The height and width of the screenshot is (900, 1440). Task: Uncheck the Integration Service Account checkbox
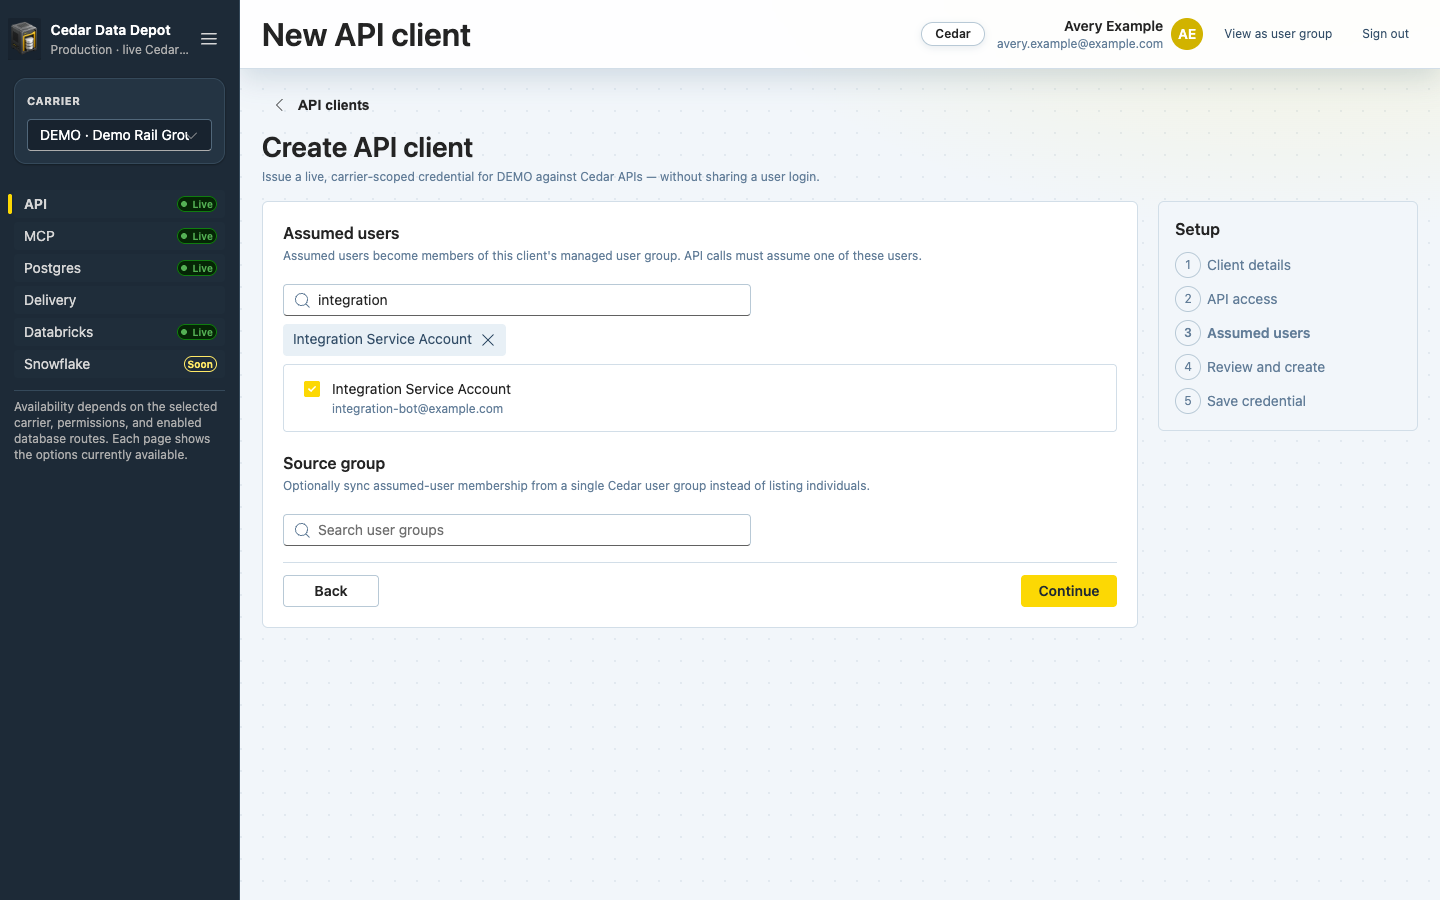coord(312,389)
